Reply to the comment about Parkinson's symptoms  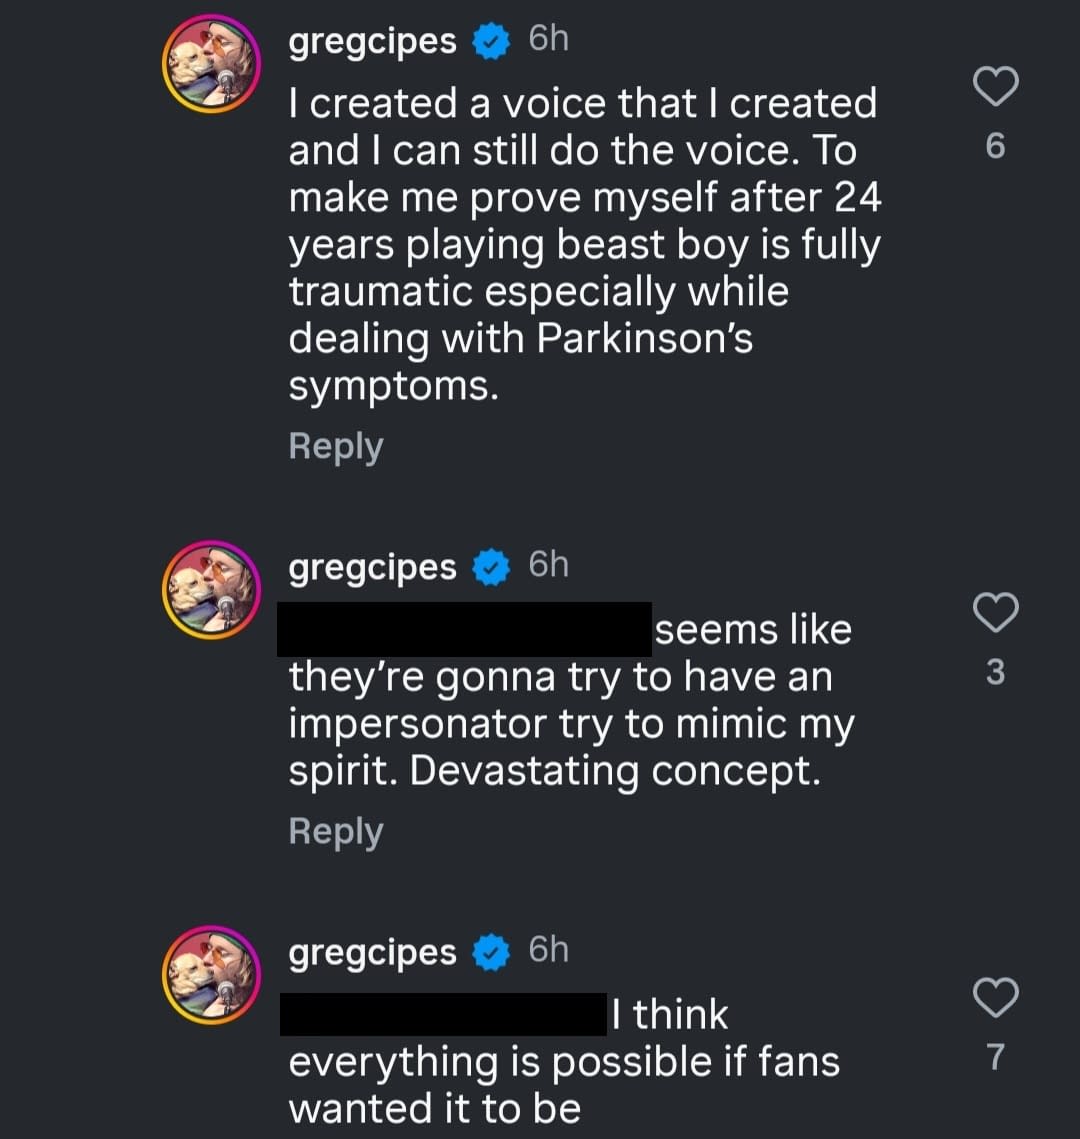[335, 446]
